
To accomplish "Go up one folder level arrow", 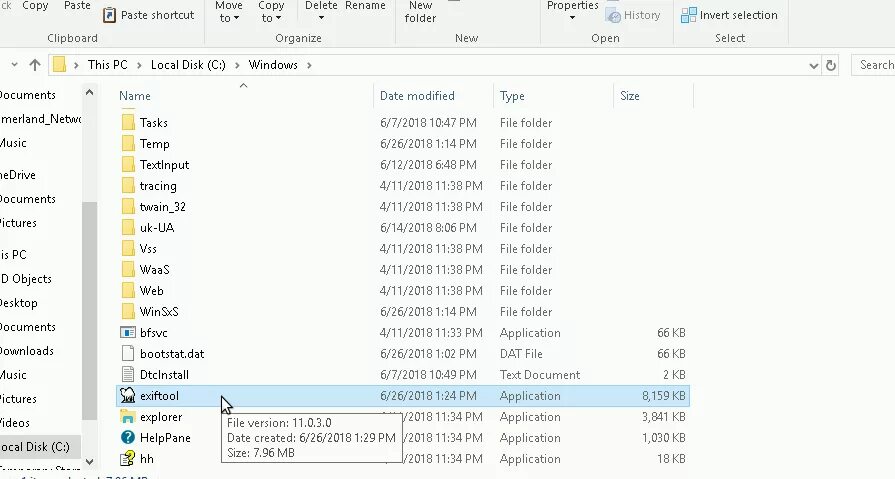I will click(x=35, y=65).
